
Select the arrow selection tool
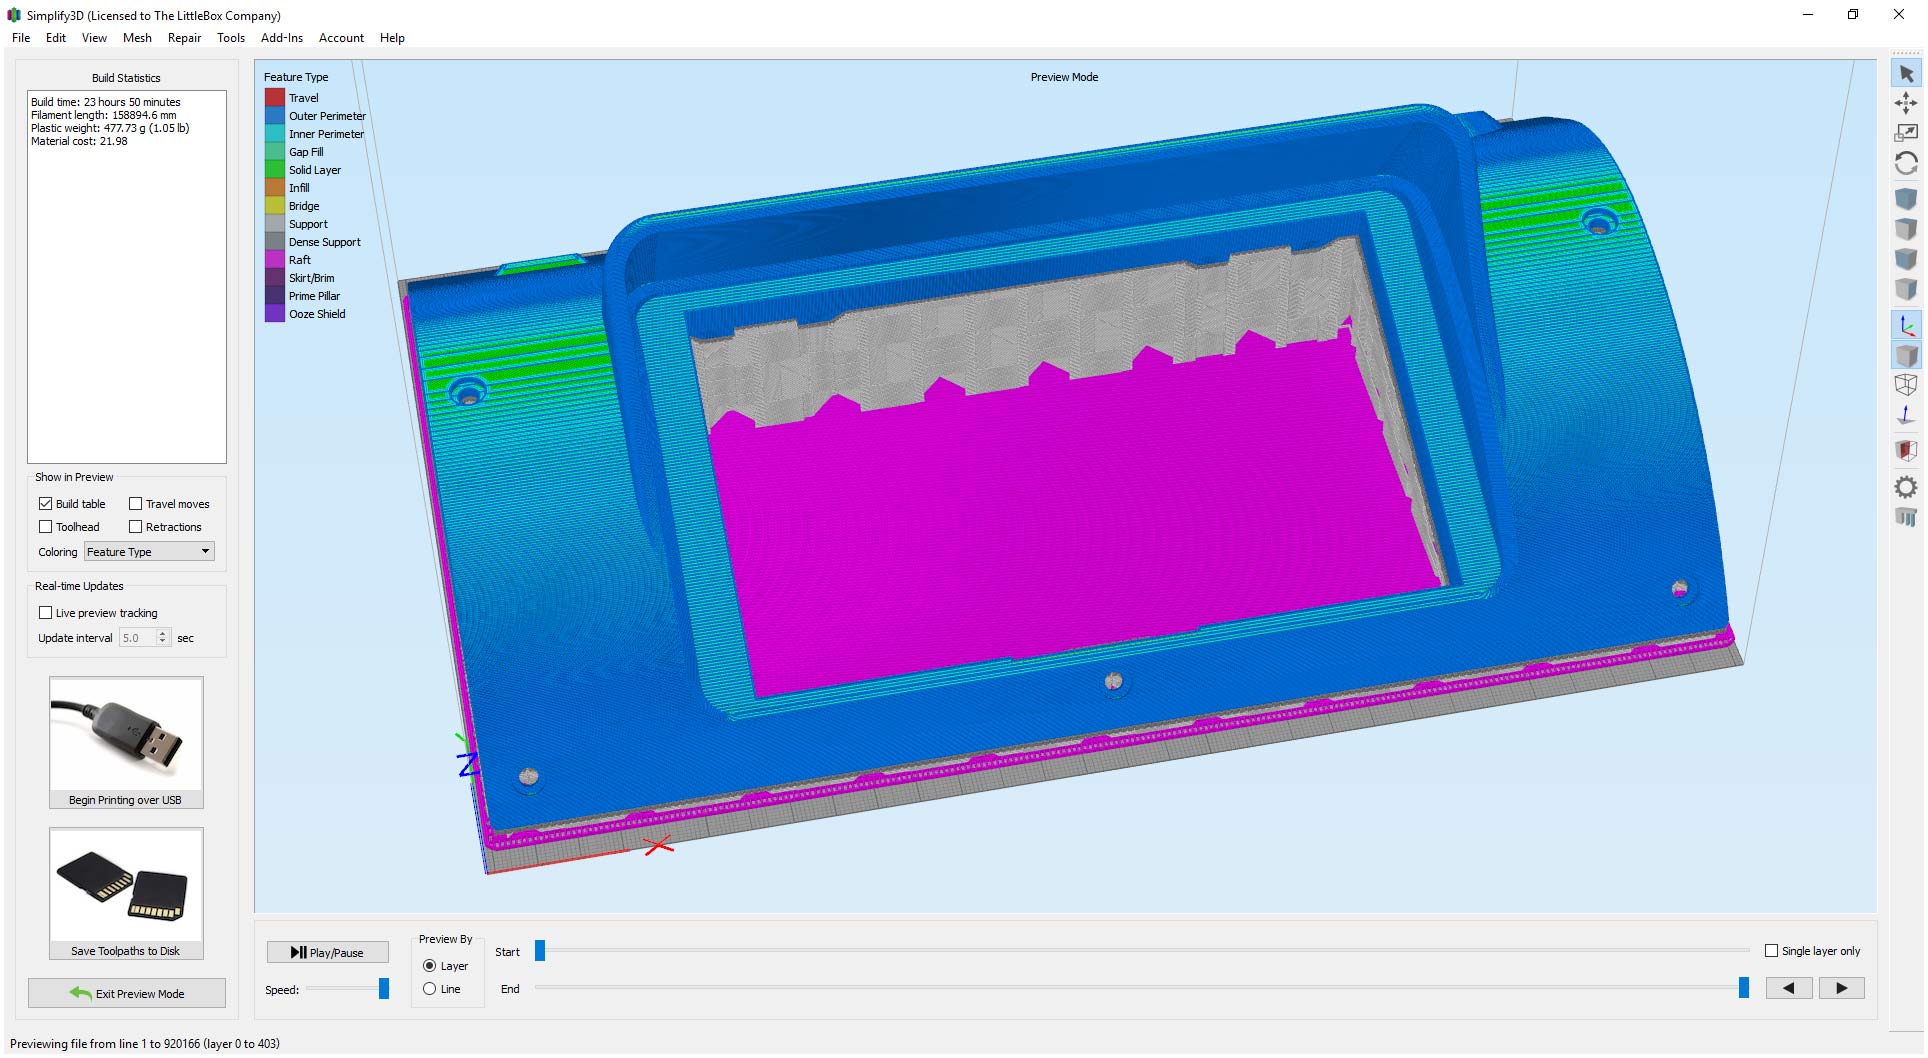tap(1906, 74)
